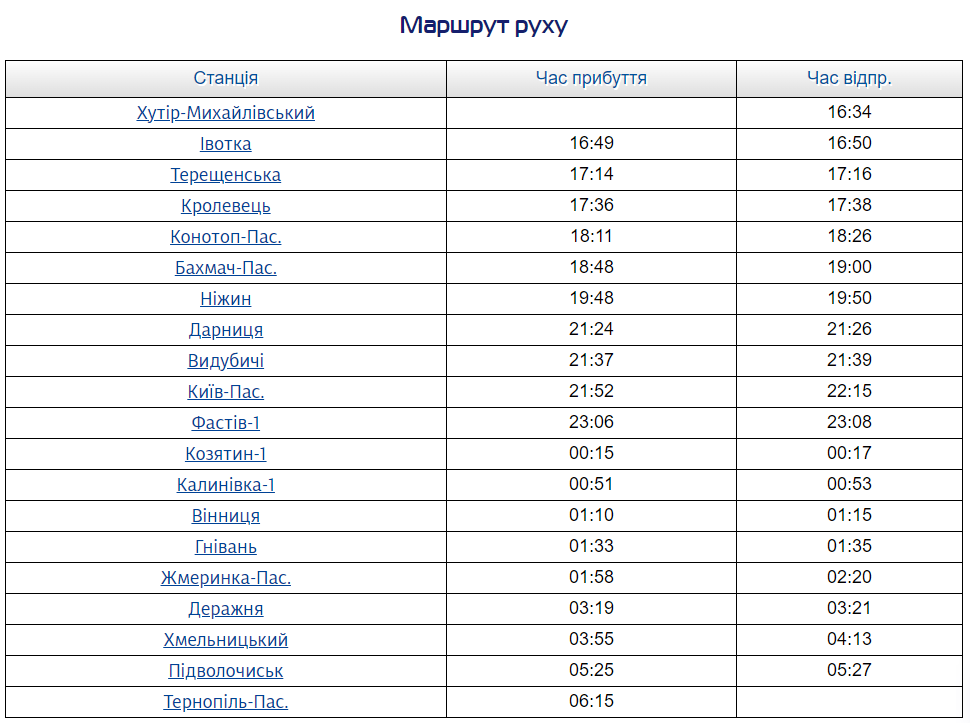Click the Станція column header
Image resolution: width=970 pixels, height=723 pixels.
[x=225, y=79]
